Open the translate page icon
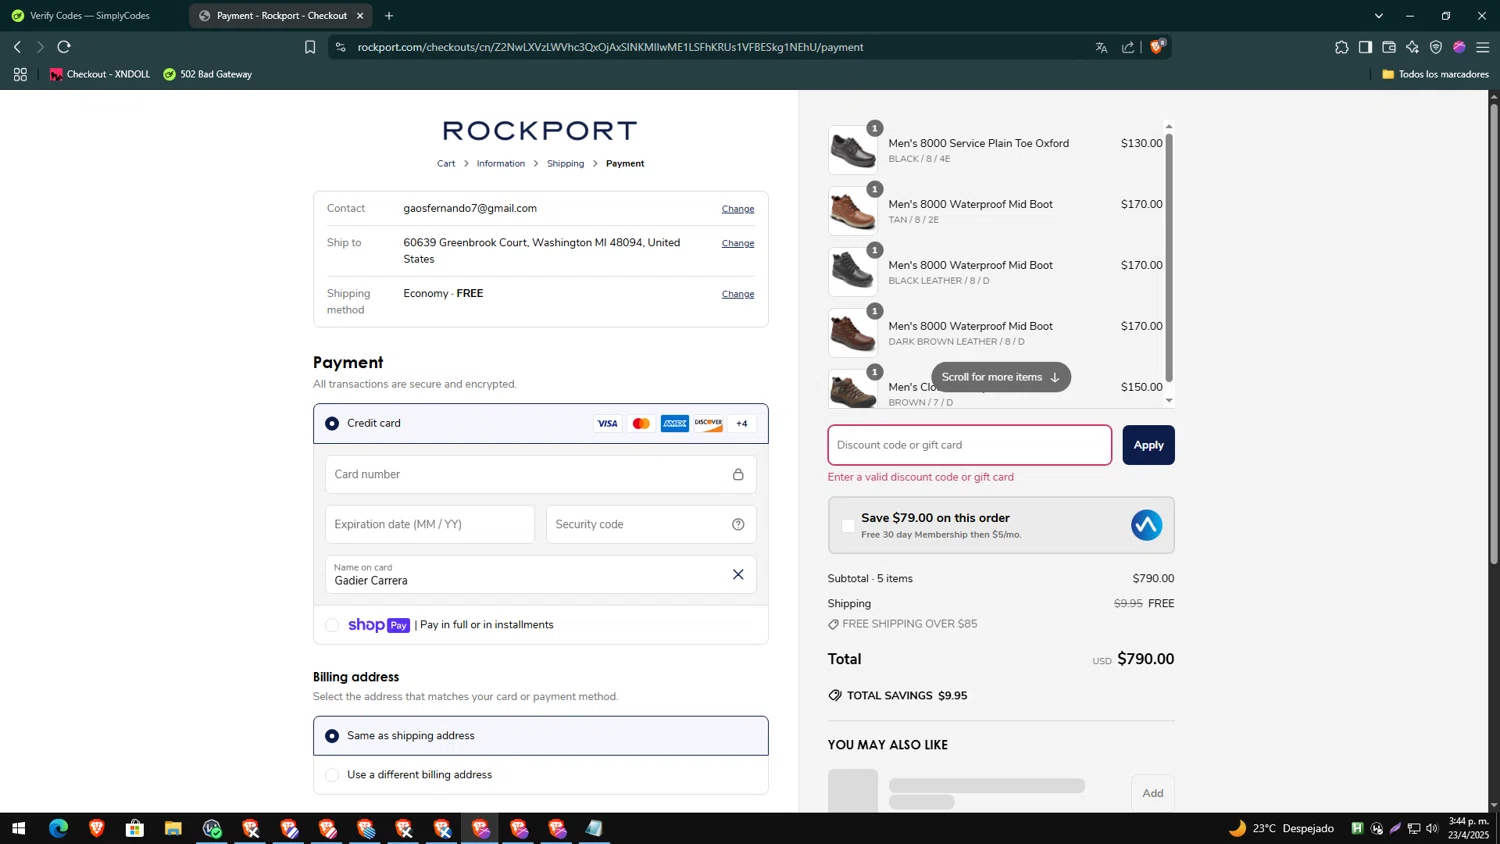Viewport: 1500px width, 844px height. tap(1101, 47)
